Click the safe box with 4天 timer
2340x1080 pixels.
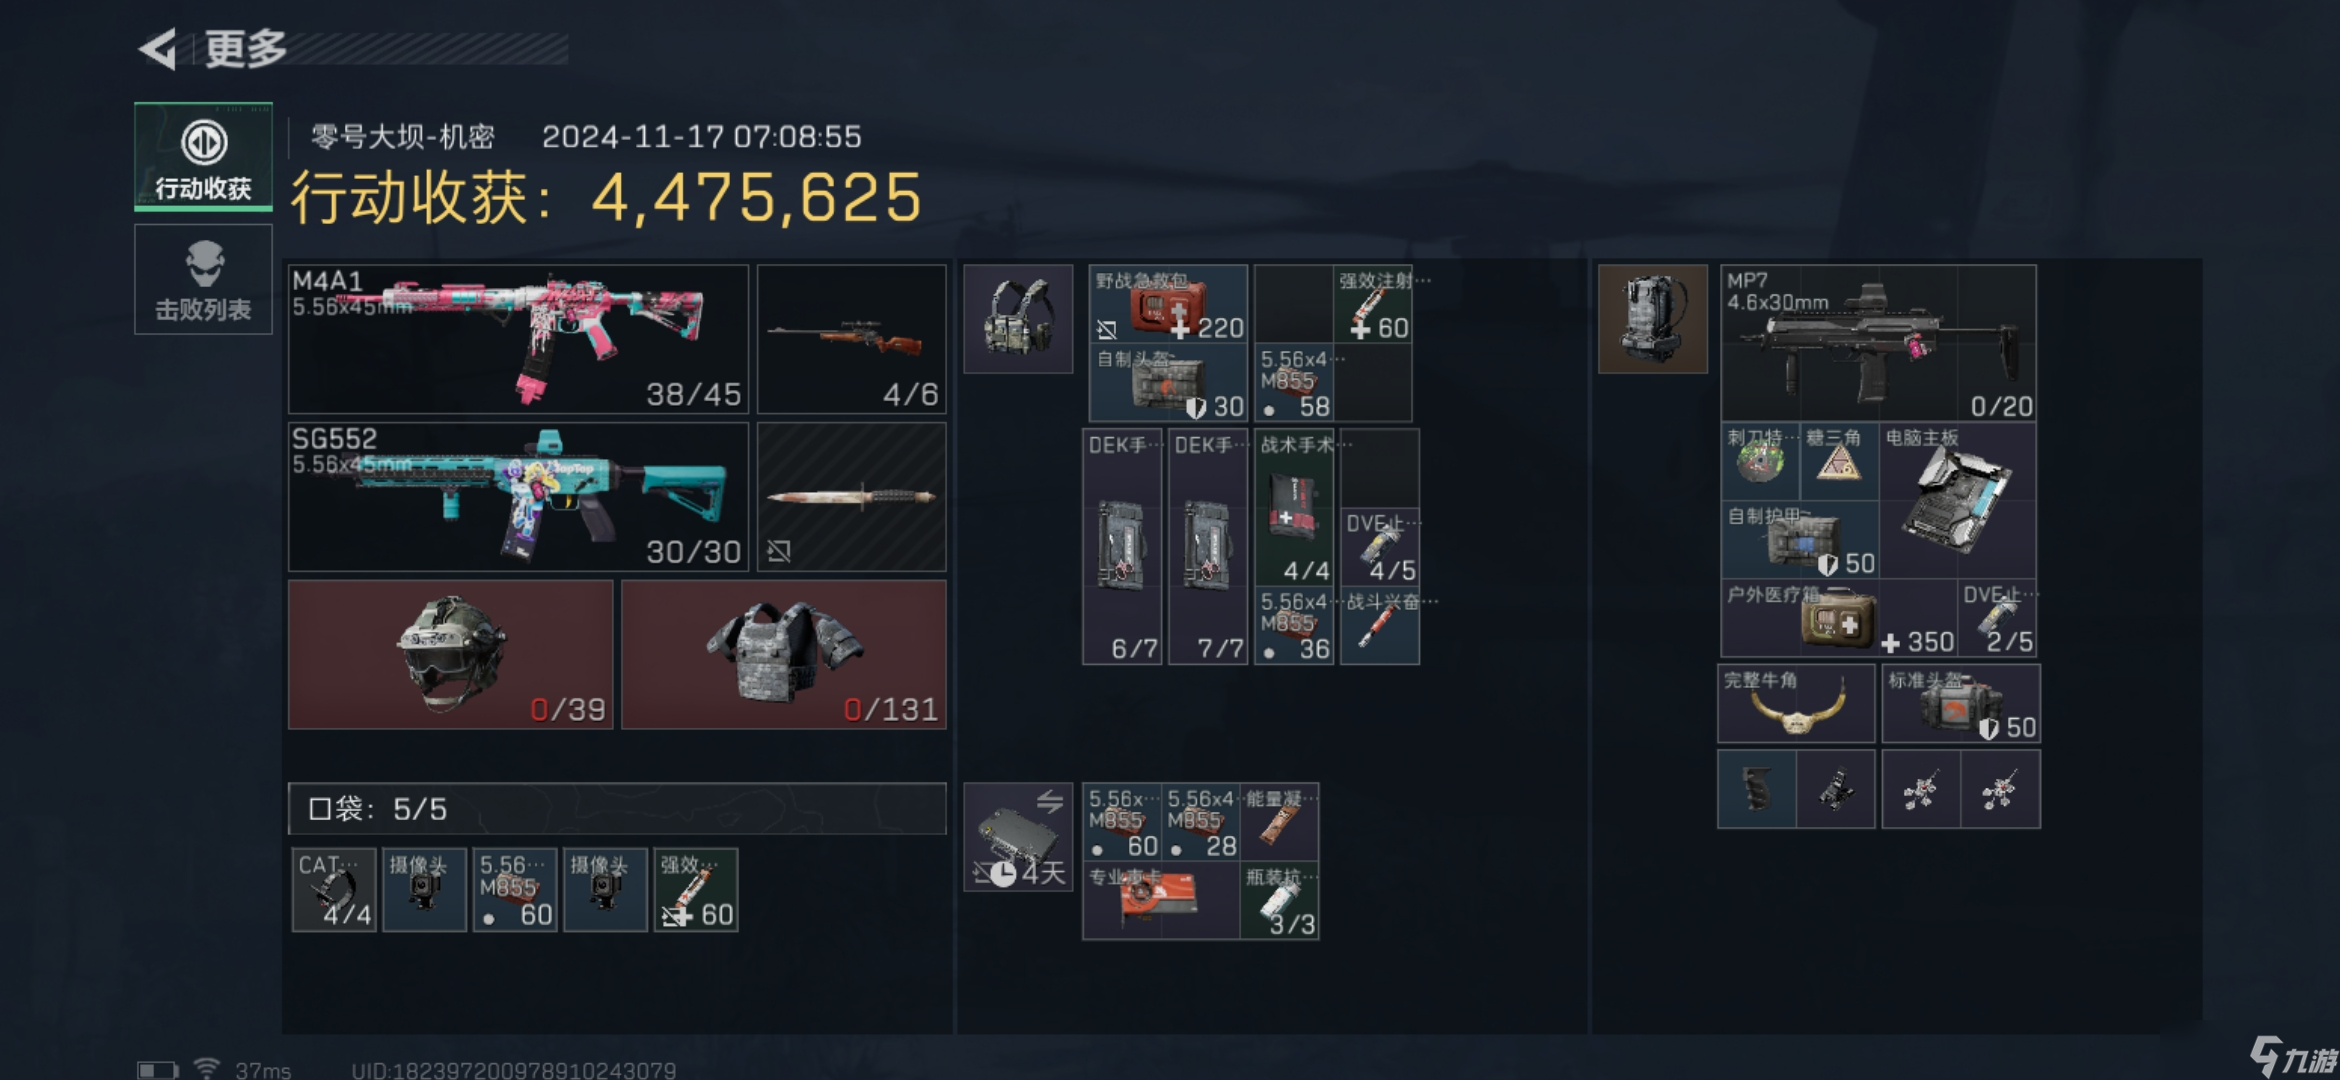(1018, 837)
